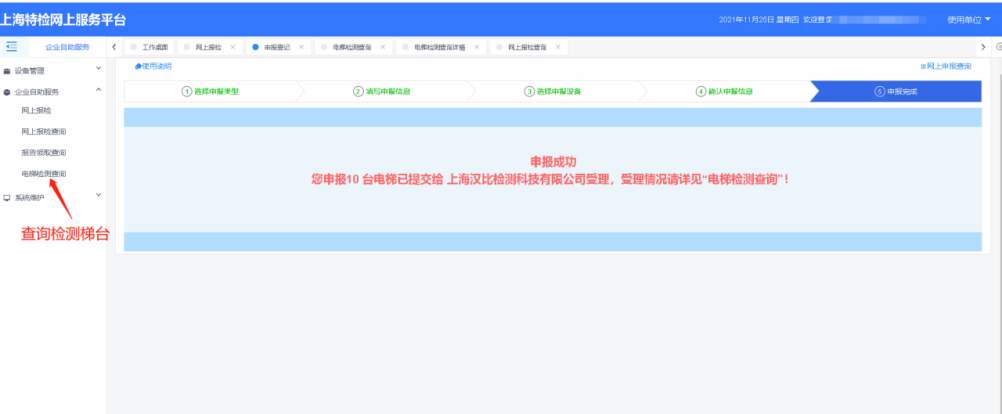Image resolution: width=1002 pixels, height=414 pixels.
Task: Close the 网上报检 tab
Action: [x=233, y=47]
